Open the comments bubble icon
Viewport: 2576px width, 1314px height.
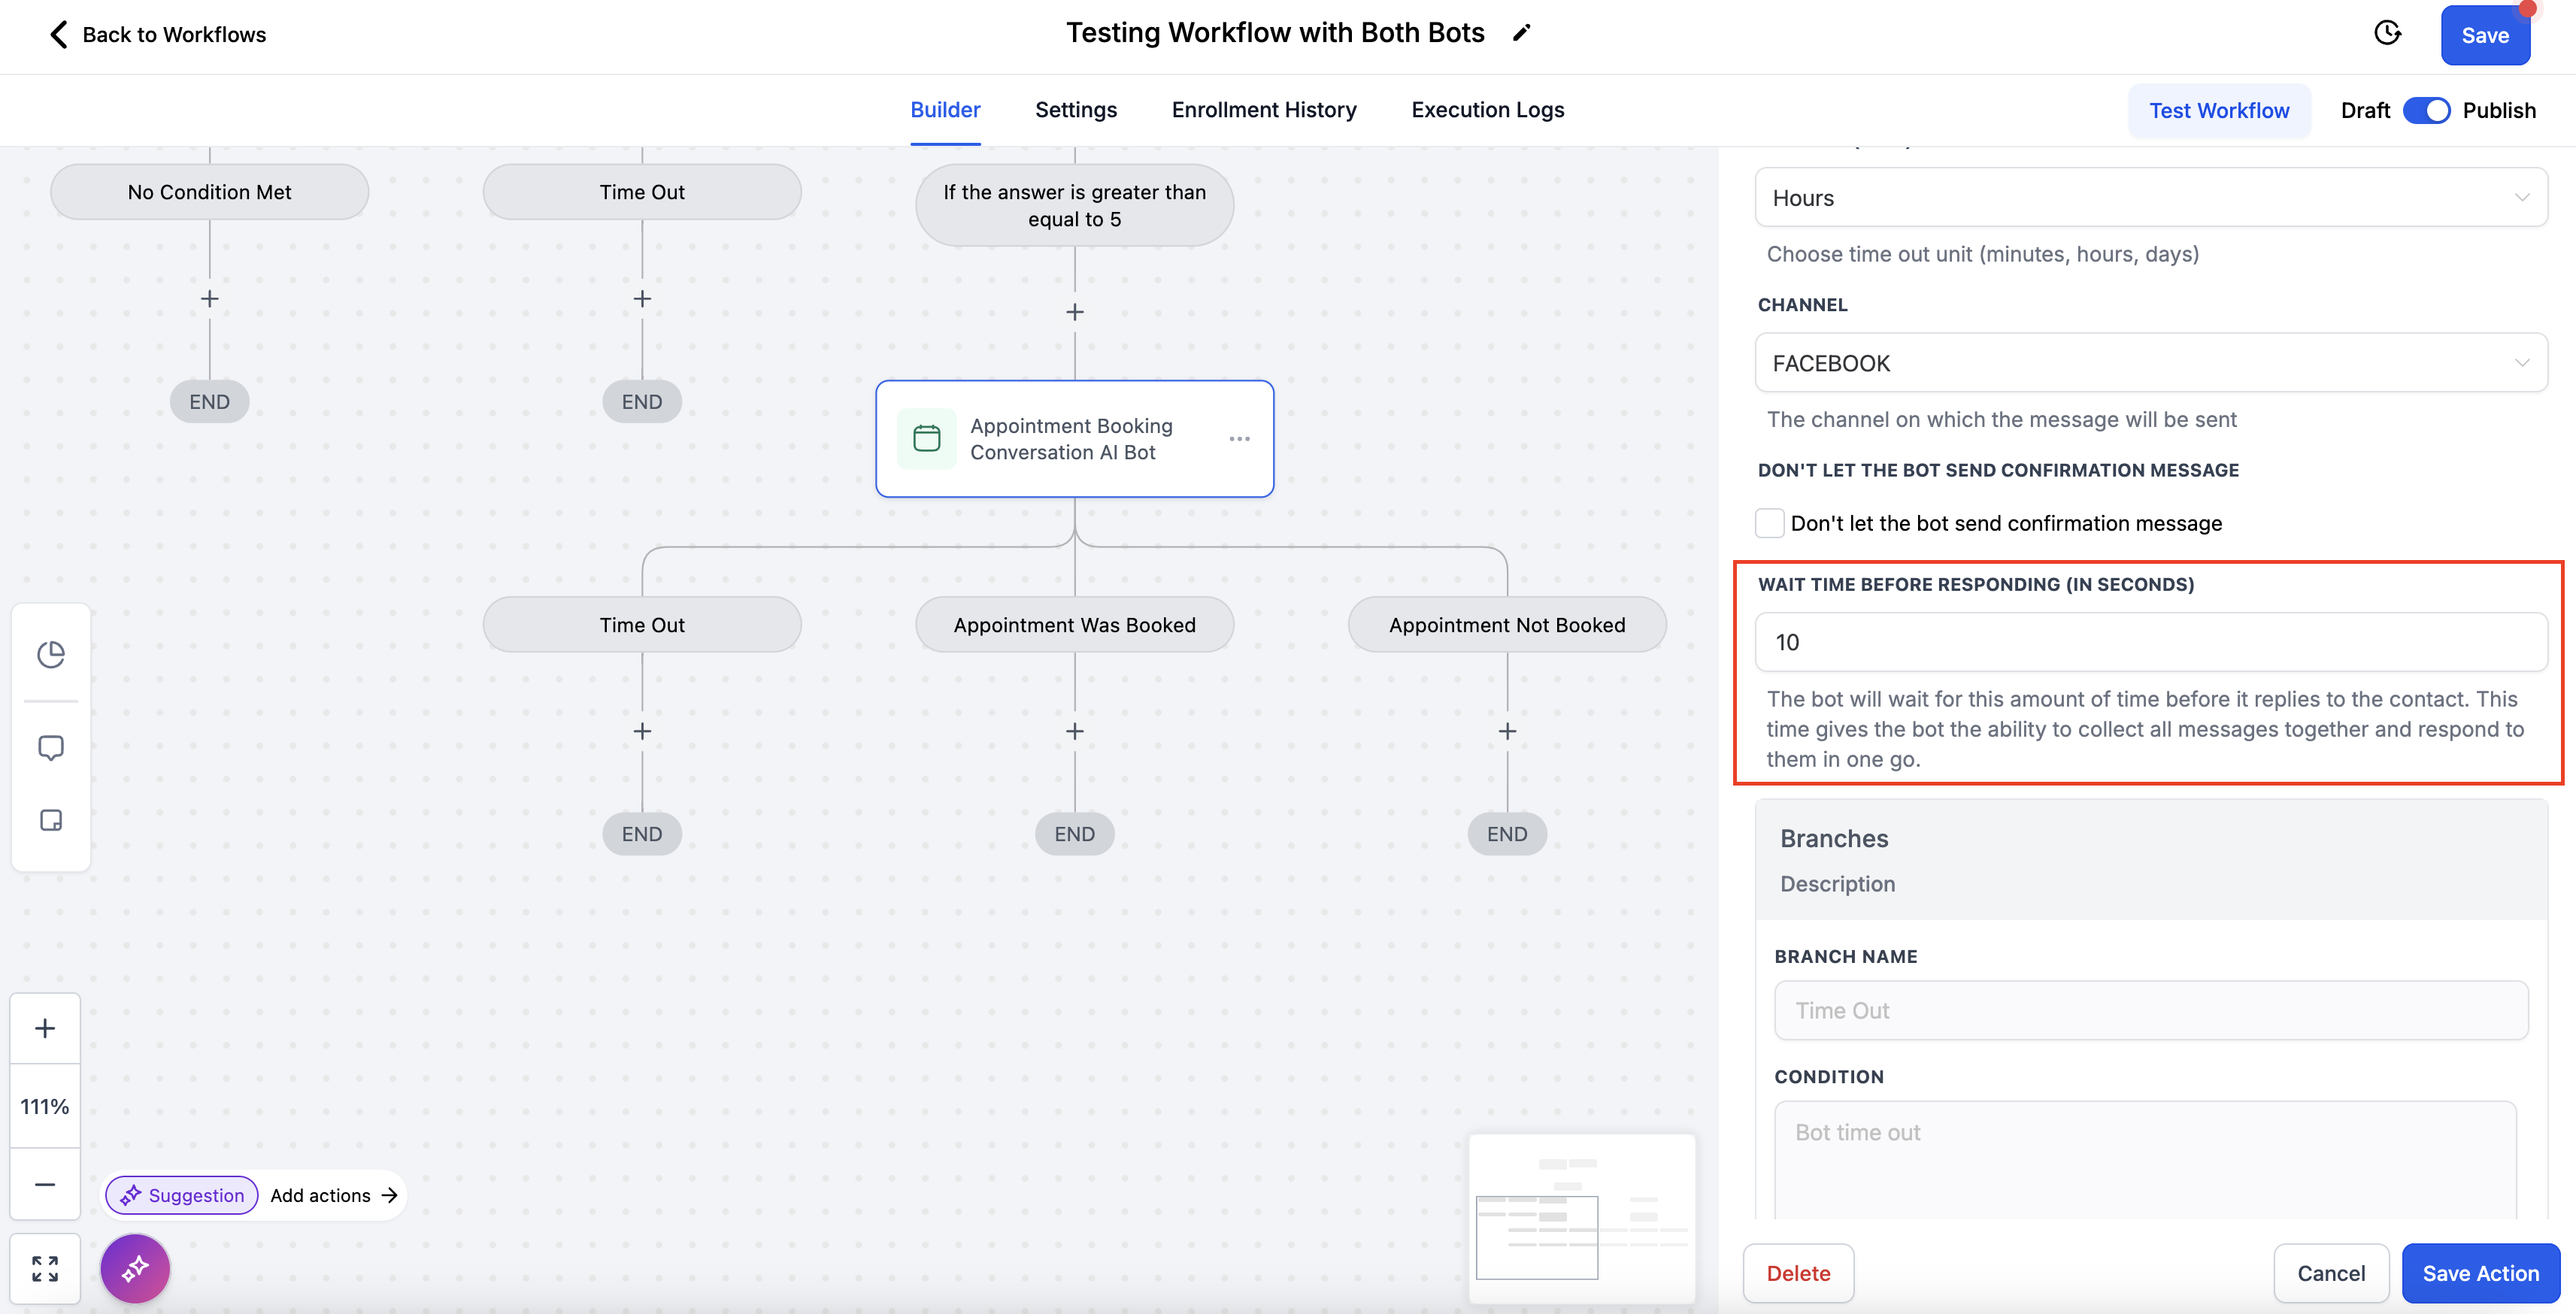pyautogui.click(x=51, y=747)
